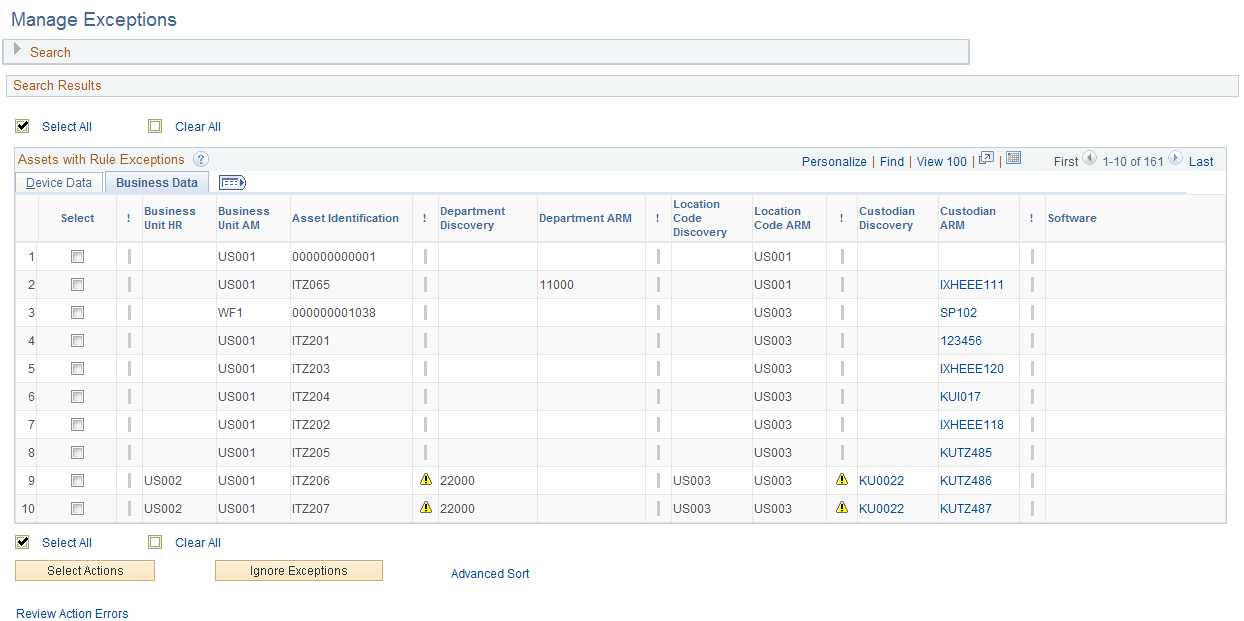Open Advanced Sort
This screenshot has height=621, width=1244.
(x=489, y=573)
